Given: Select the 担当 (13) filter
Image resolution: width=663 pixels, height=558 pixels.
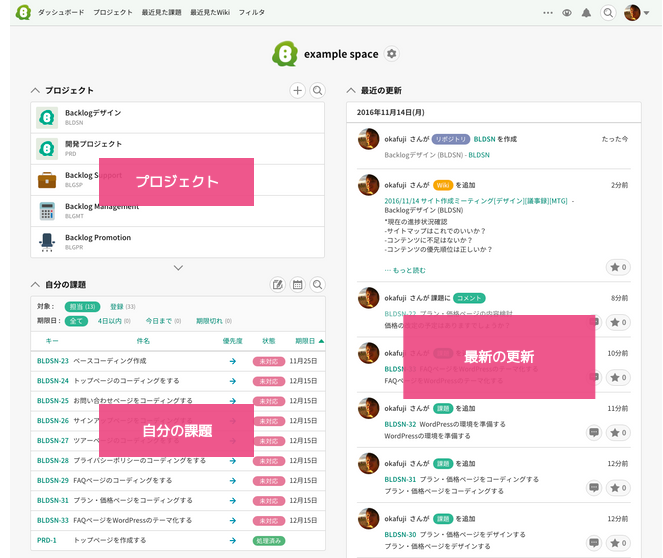Looking at the screenshot, I should 82,306.
